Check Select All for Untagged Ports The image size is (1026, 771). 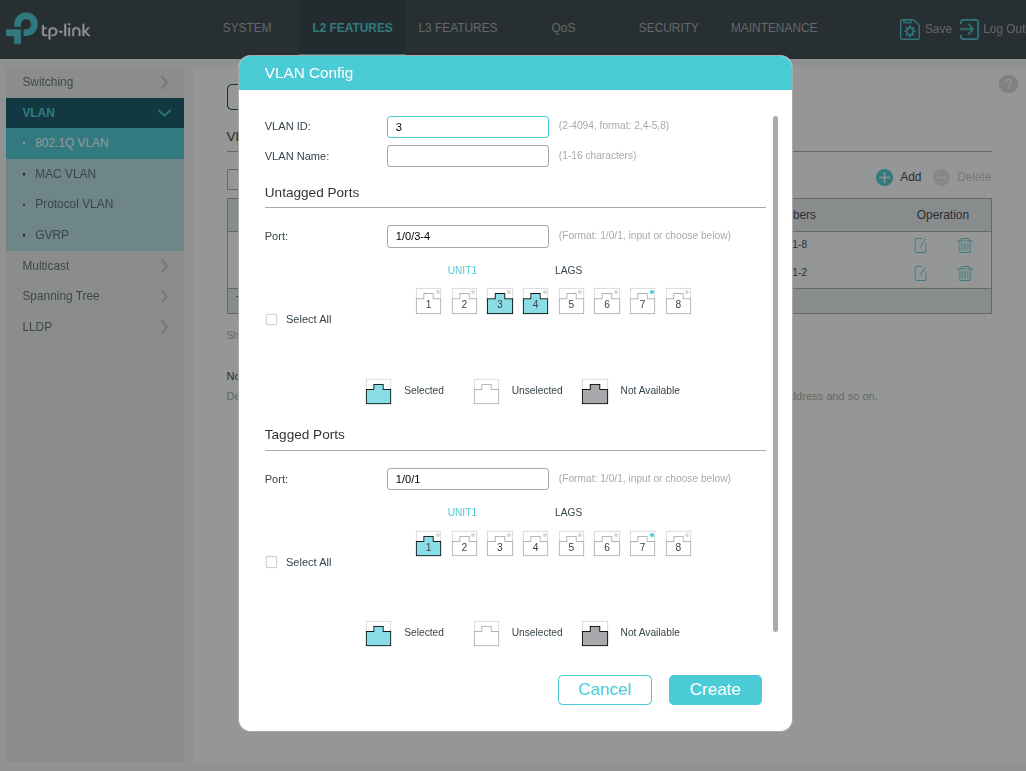[272, 319]
